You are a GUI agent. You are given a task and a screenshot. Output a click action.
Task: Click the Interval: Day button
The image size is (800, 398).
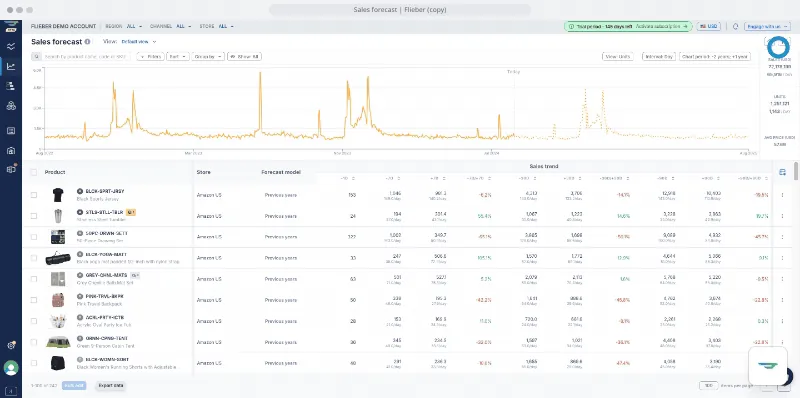click(x=659, y=57)
